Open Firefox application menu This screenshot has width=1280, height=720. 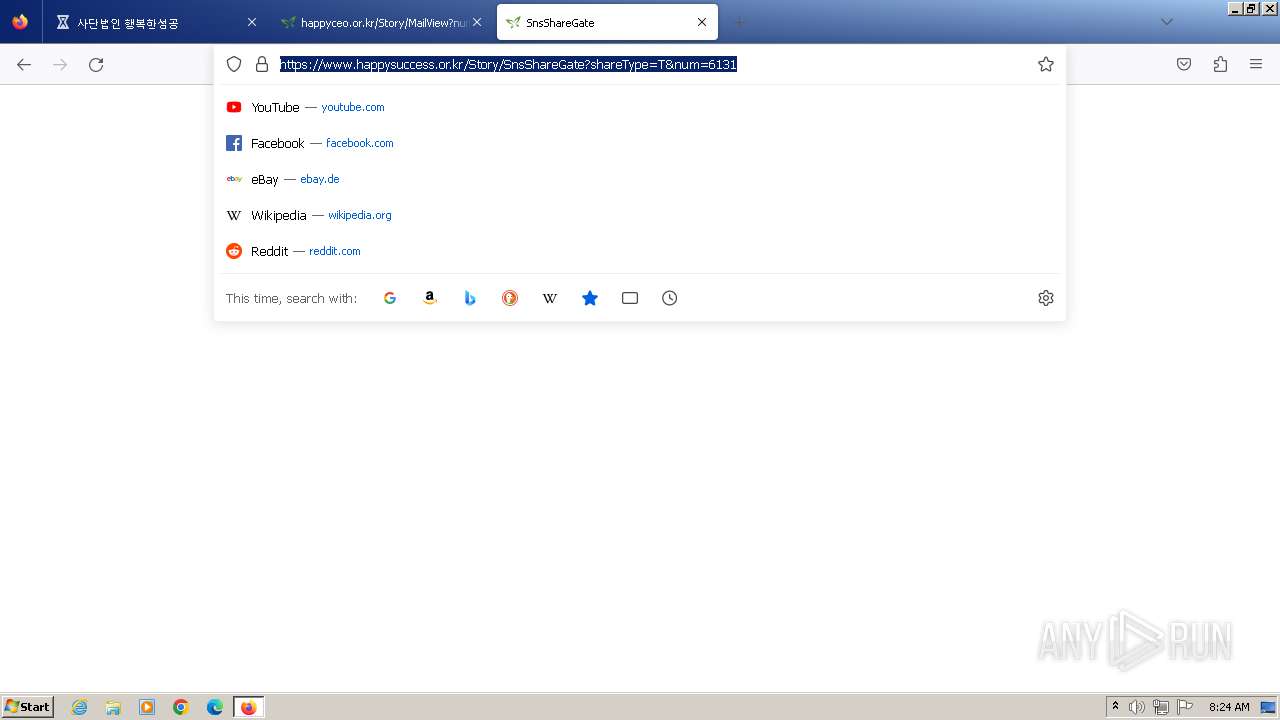pos(1256,64)
